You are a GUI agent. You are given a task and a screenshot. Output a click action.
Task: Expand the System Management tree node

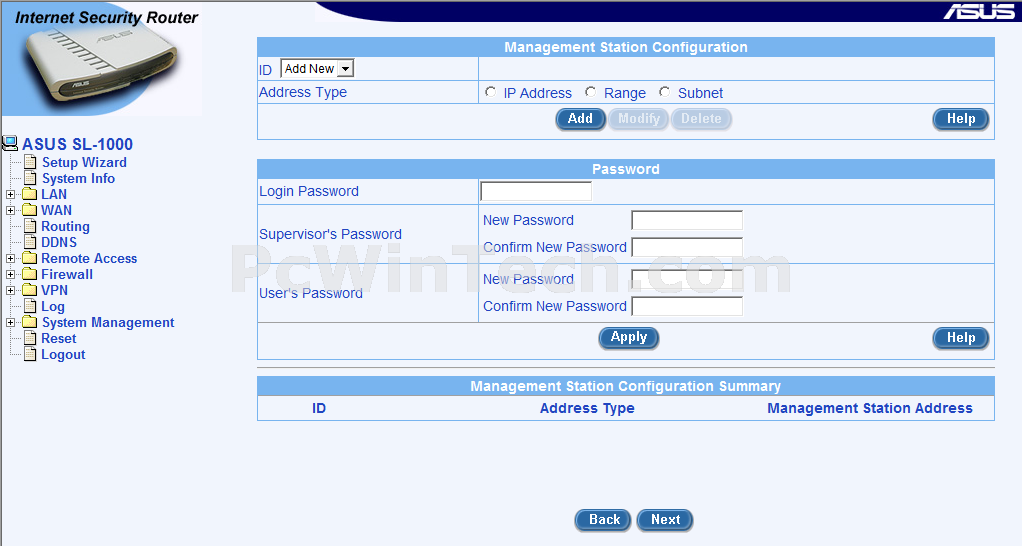[x=10, y=323]
